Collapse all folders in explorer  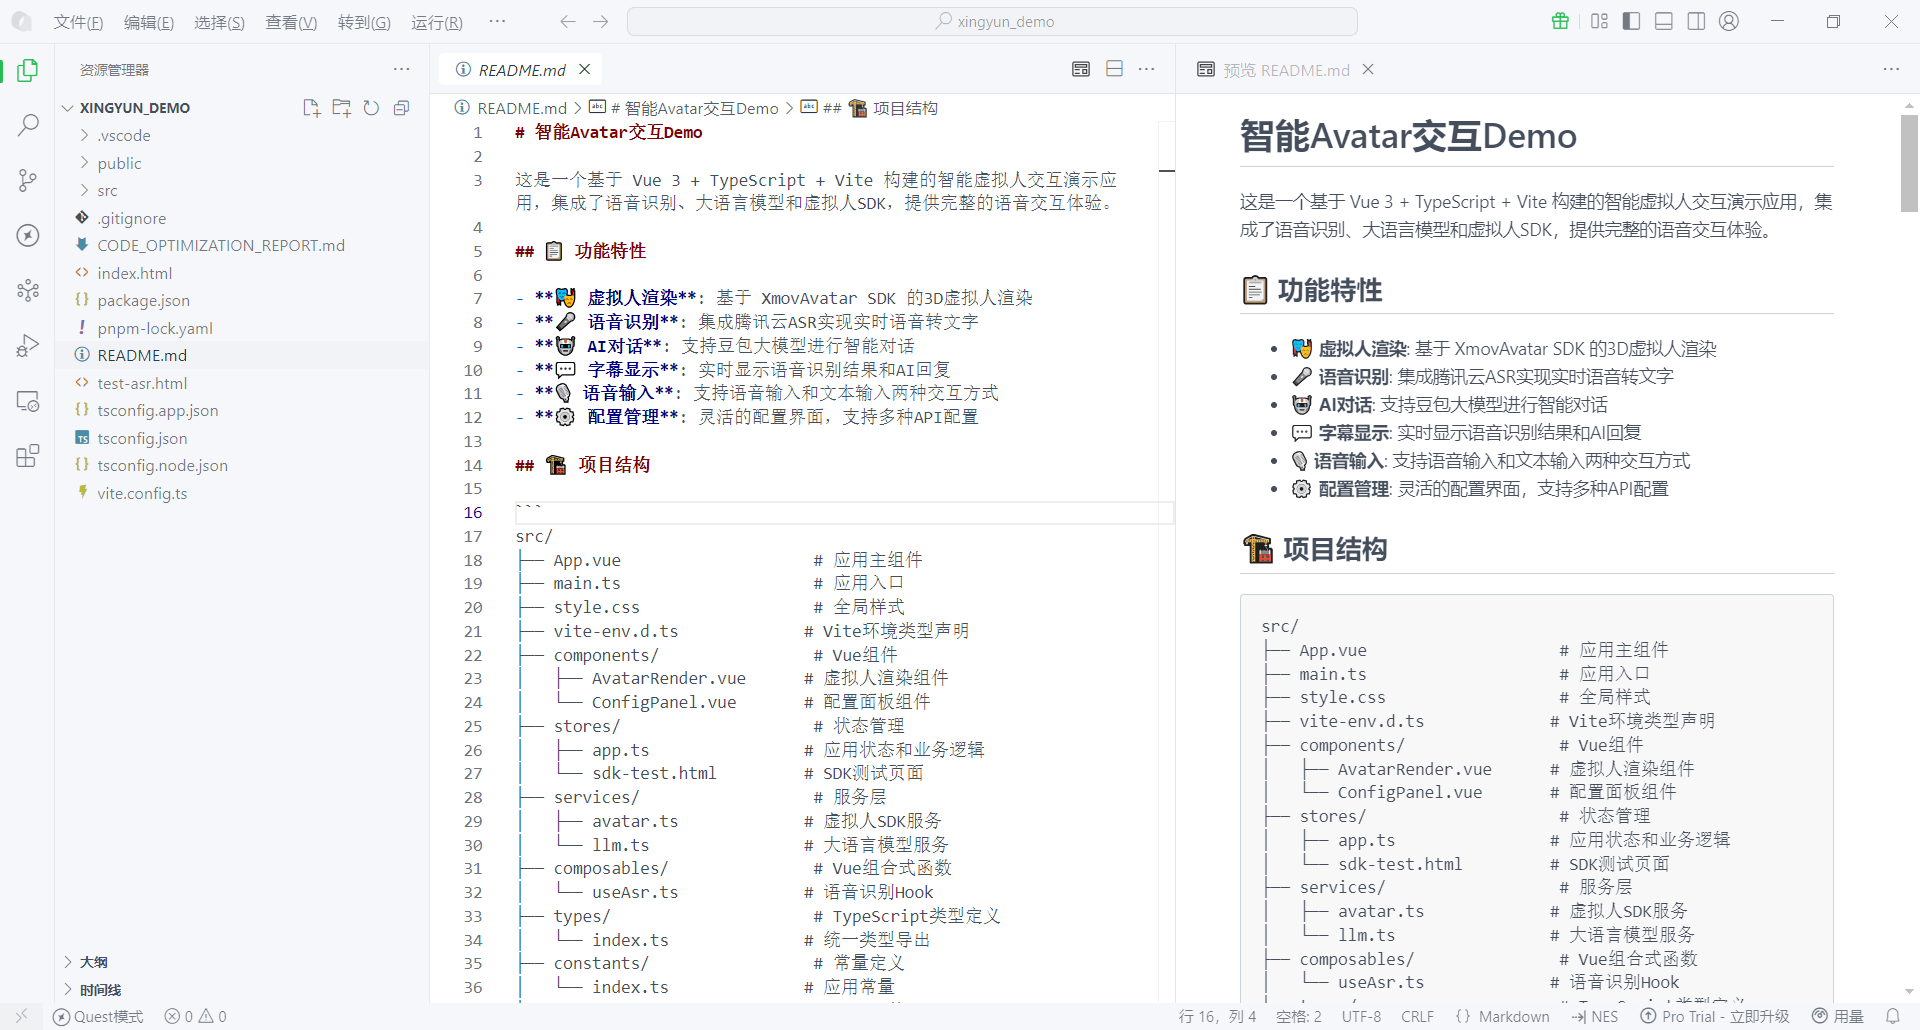point(402,108)
